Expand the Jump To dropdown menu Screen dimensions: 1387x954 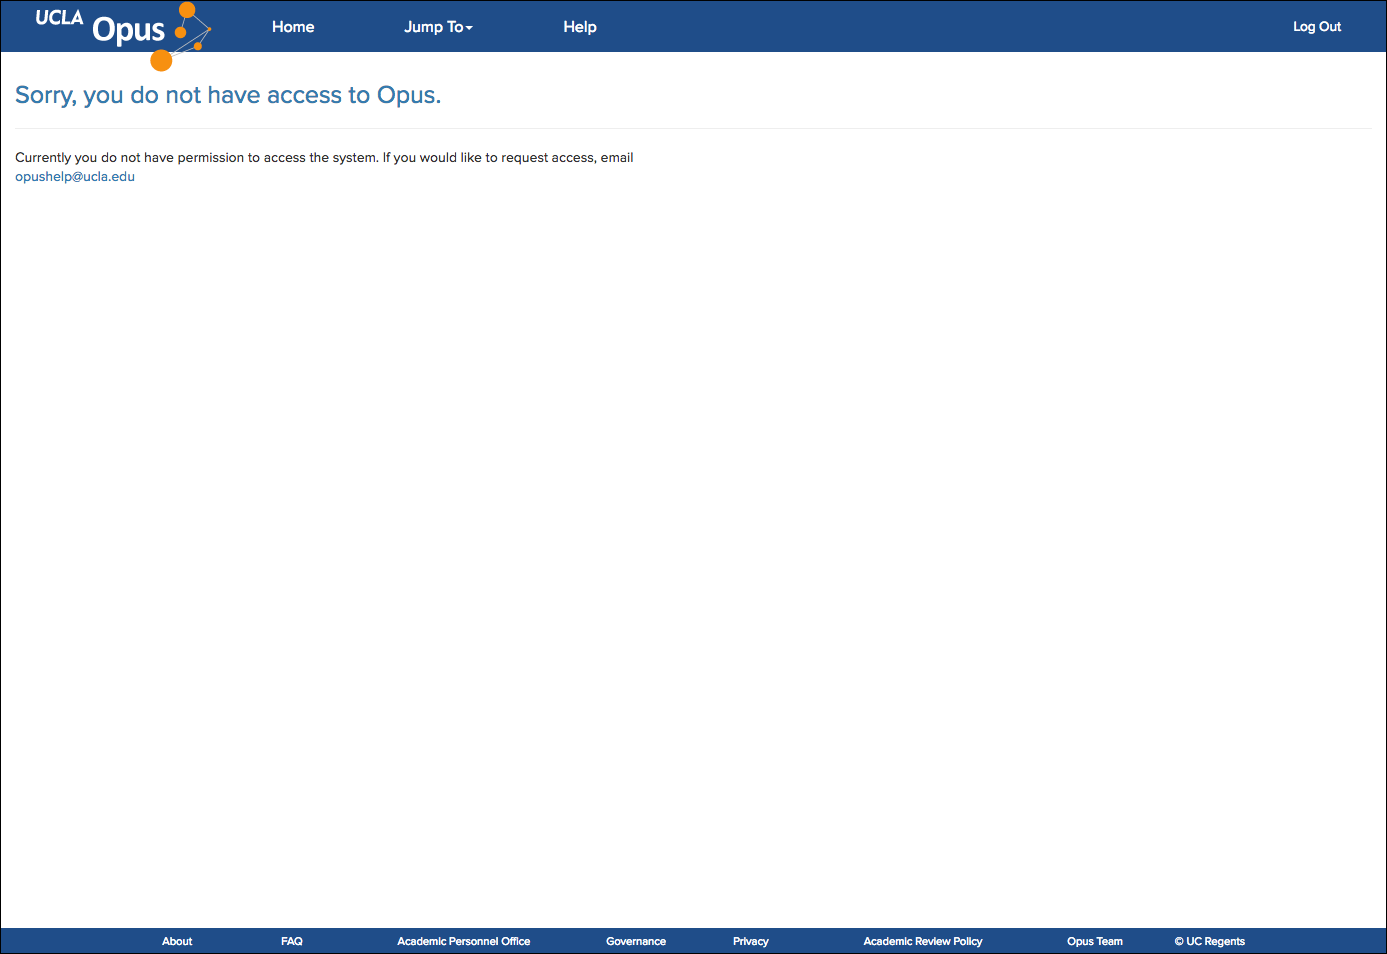pos(438,27)
